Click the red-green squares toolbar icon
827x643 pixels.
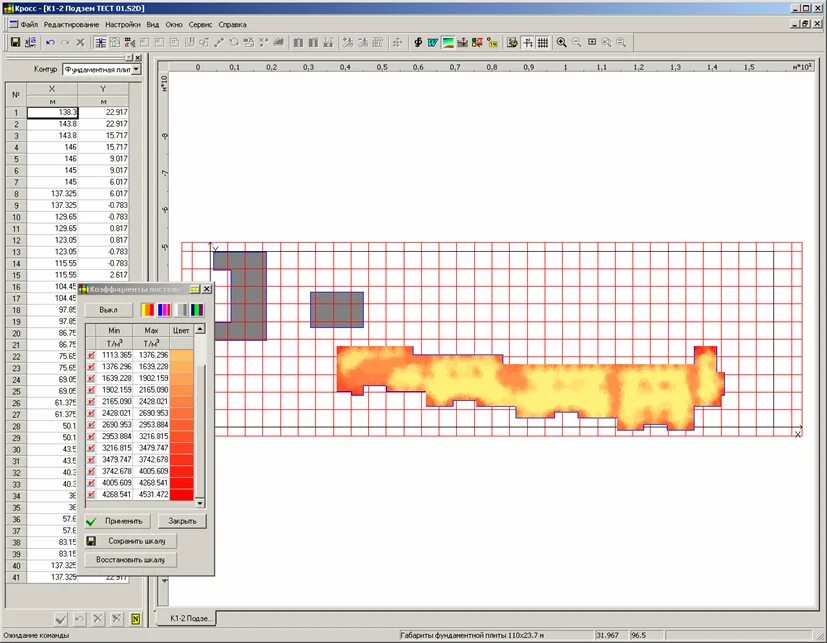tap(477, 42)
